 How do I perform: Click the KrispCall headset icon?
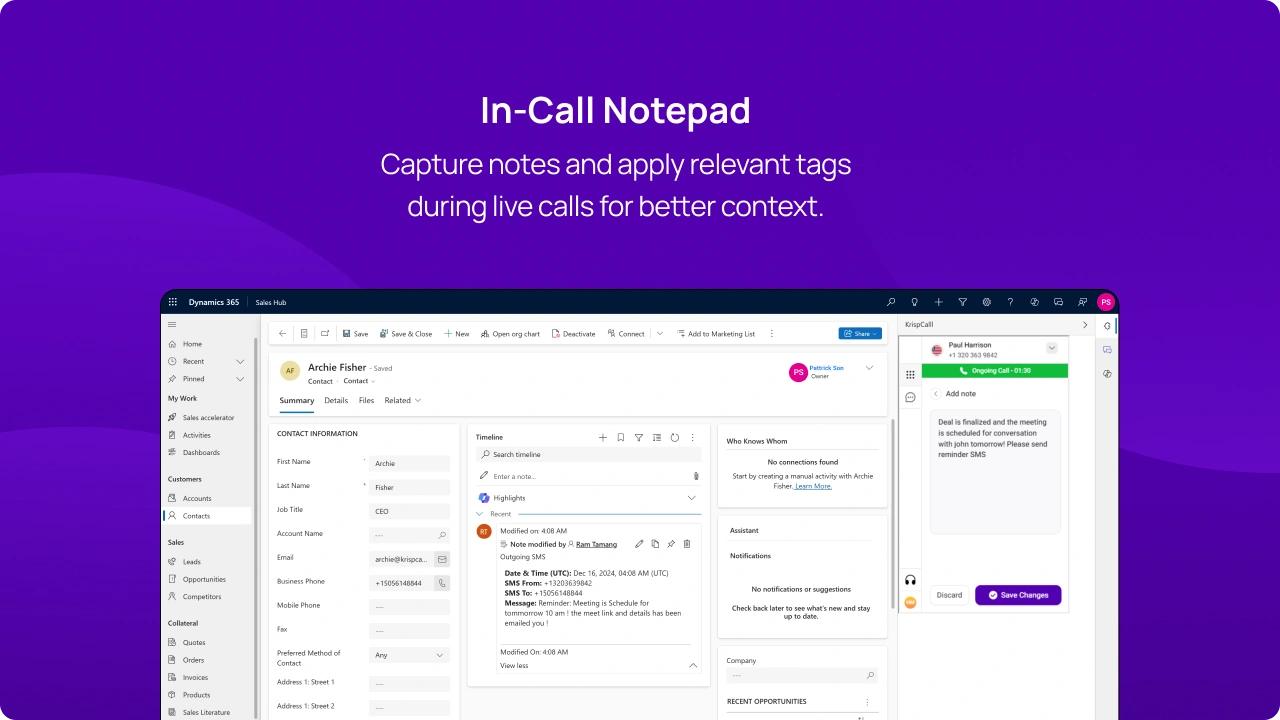coord(910,580)
